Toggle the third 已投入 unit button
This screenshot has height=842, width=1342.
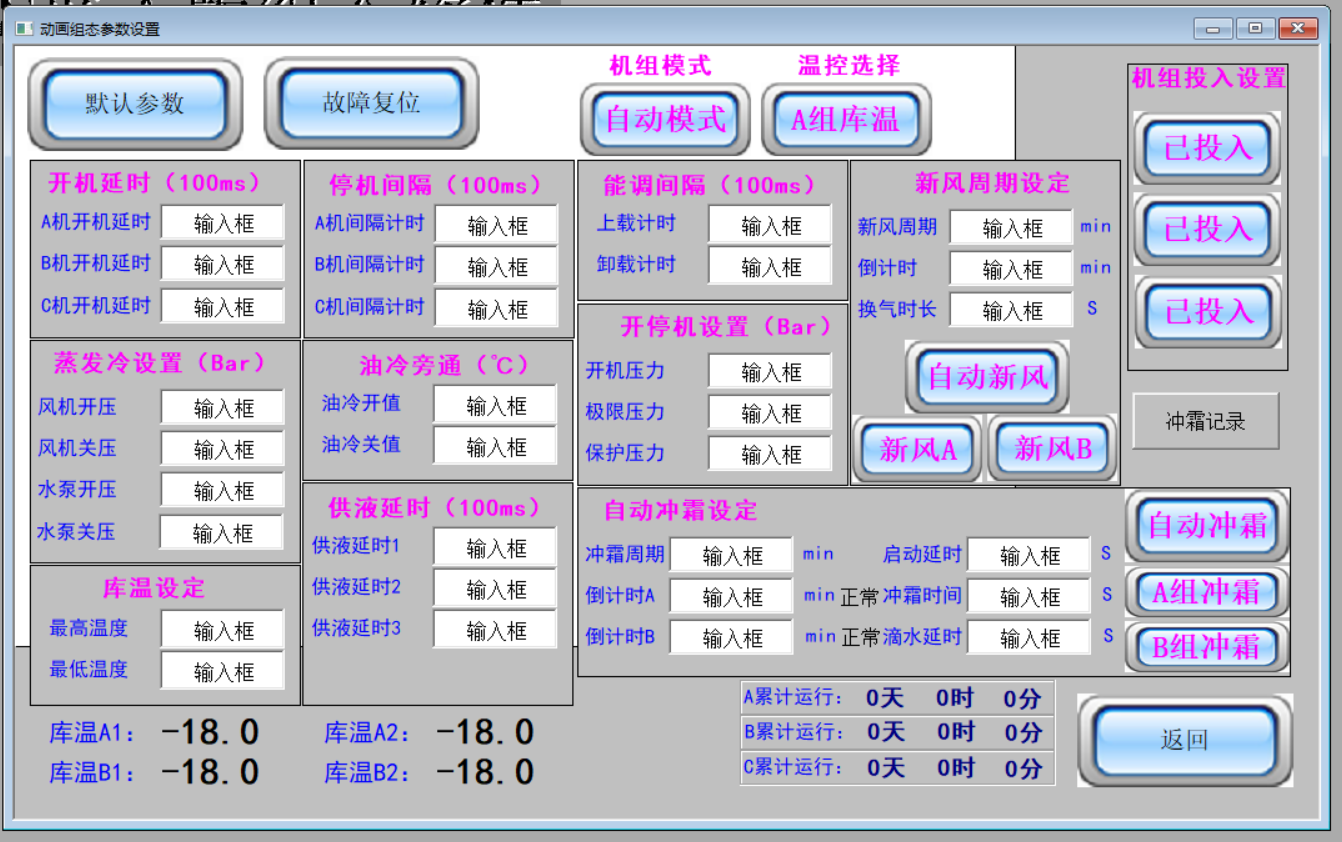pyautogui.click(x=1207, y=312)
